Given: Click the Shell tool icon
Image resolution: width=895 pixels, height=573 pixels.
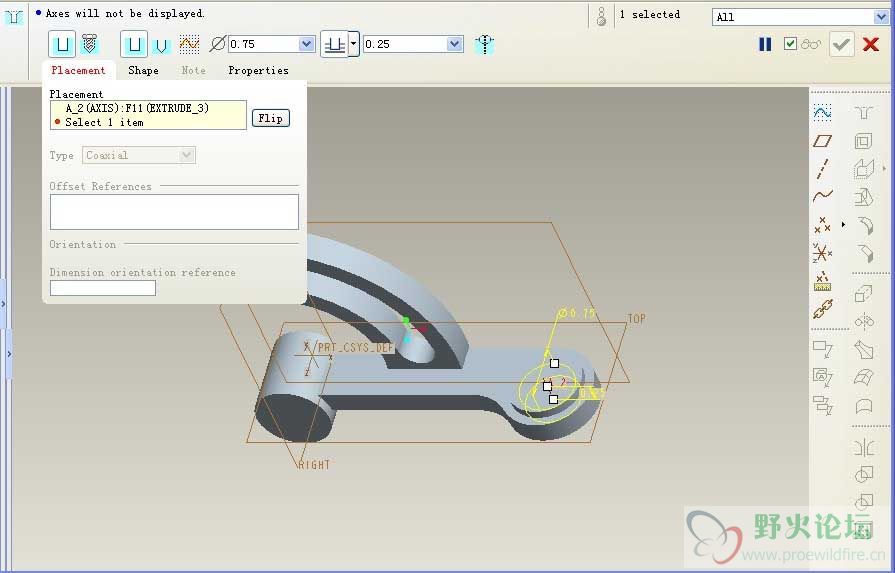Looking at the screenshot, I should [x=864, y=140].
